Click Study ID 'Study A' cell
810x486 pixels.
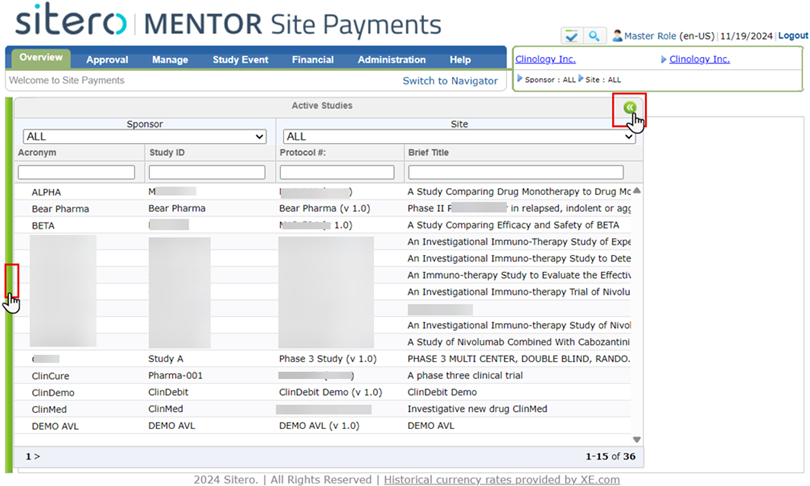coord(166,359)
